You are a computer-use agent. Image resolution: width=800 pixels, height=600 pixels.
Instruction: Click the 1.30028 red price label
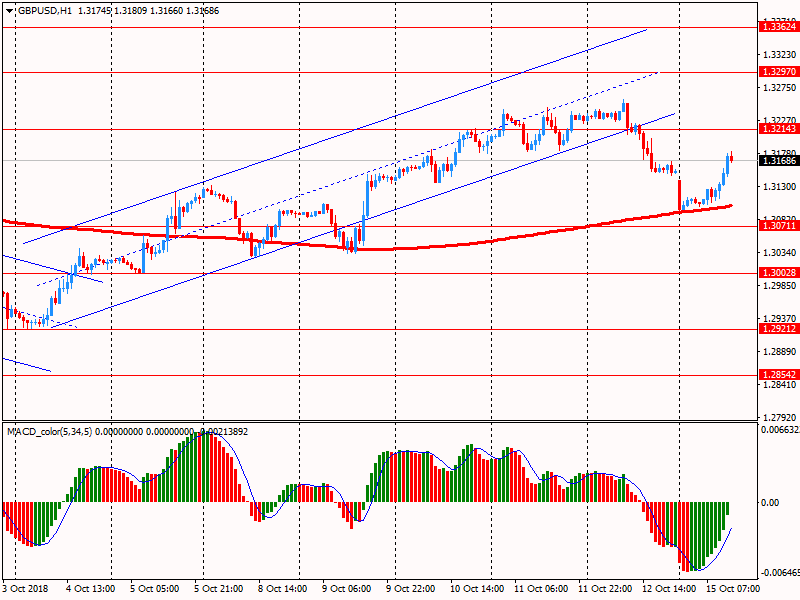pos(778,273)
